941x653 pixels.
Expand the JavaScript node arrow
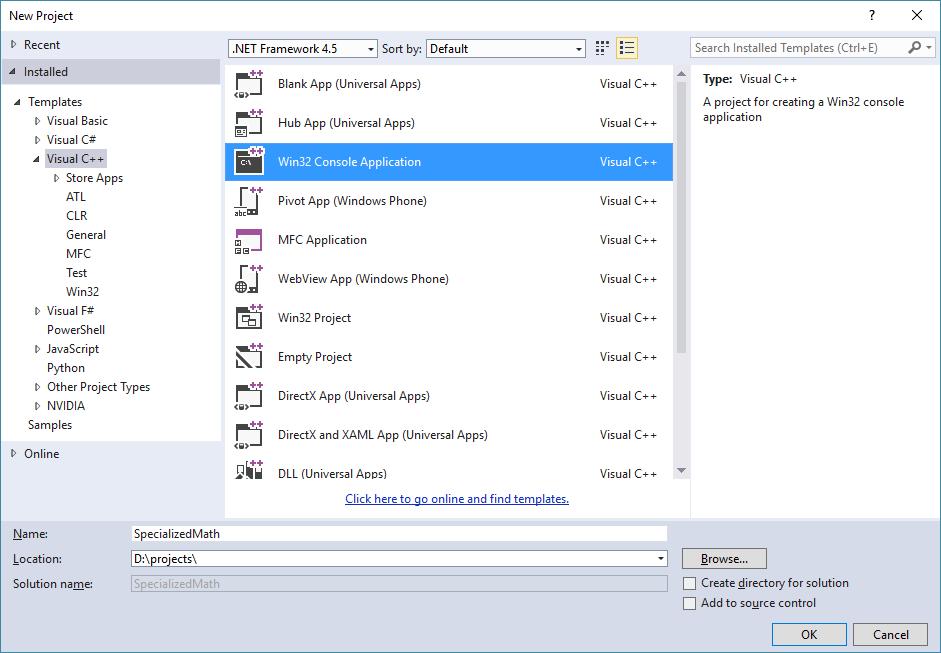[37, 349]
